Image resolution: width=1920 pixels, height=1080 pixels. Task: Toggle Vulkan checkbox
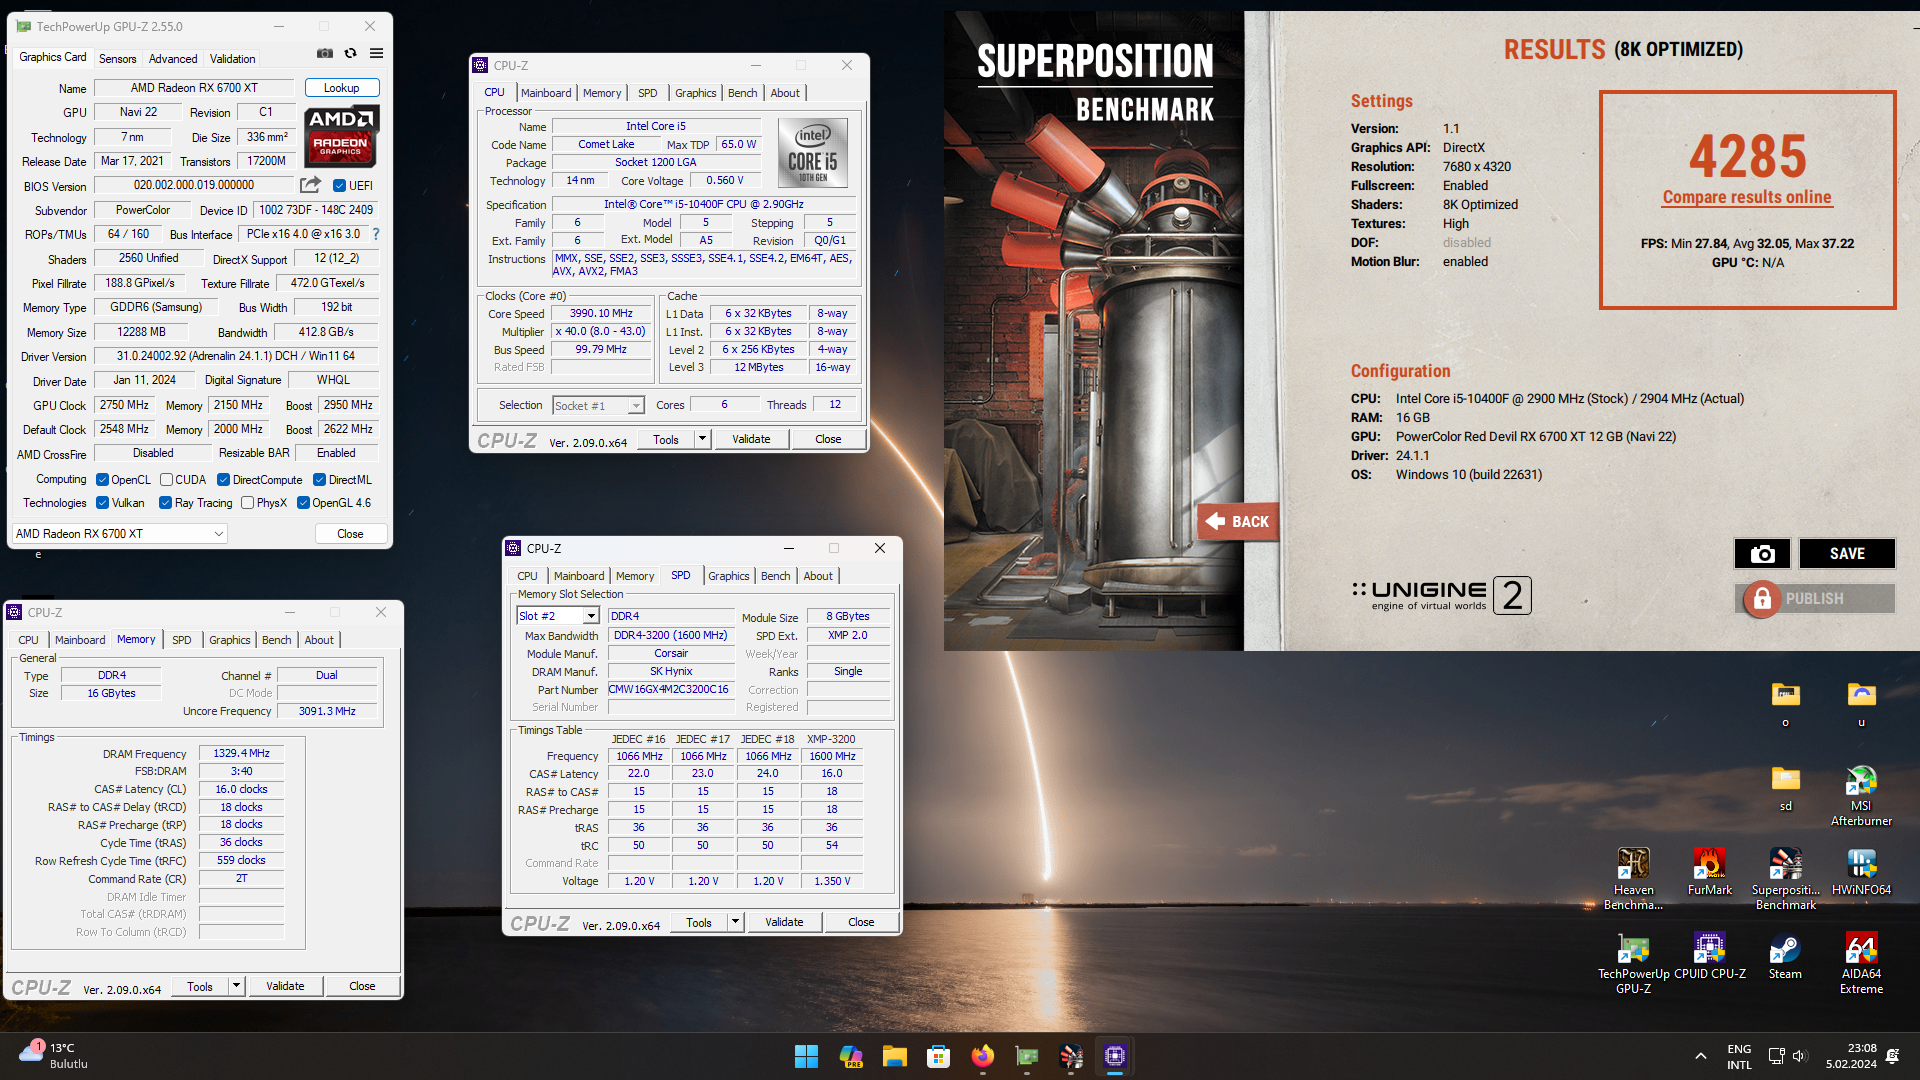(102, 503)
